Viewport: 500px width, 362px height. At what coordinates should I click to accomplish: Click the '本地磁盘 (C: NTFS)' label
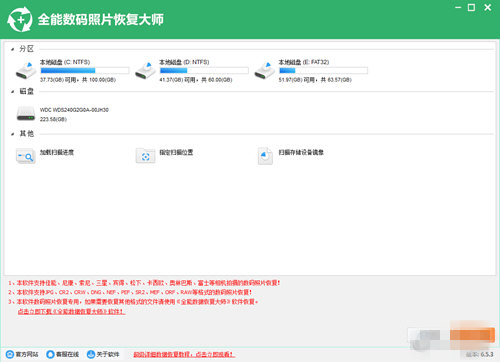click(x=65, y=62)
